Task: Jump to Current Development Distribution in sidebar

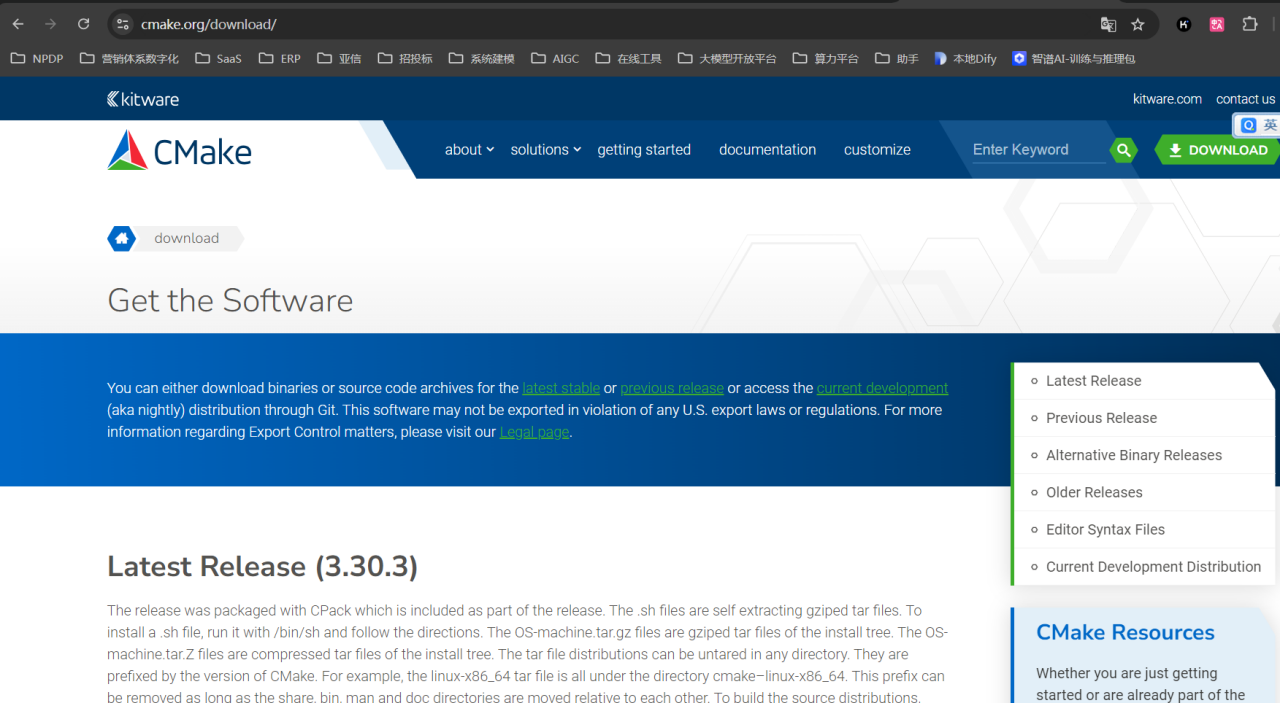Action: [x=1153, y=566]
